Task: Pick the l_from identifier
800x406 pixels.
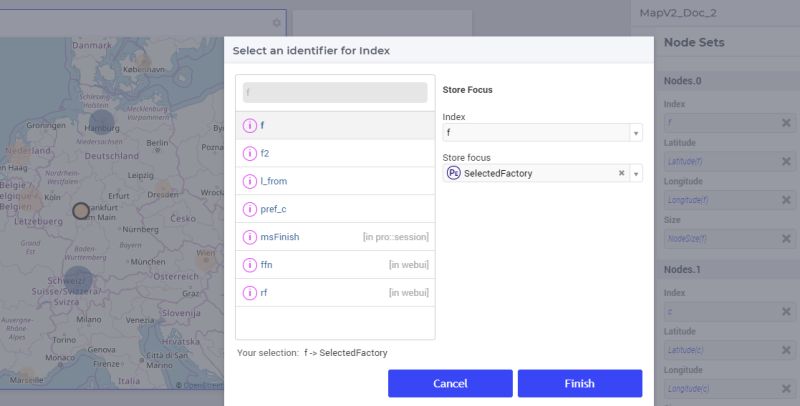Action: [335, 181]
